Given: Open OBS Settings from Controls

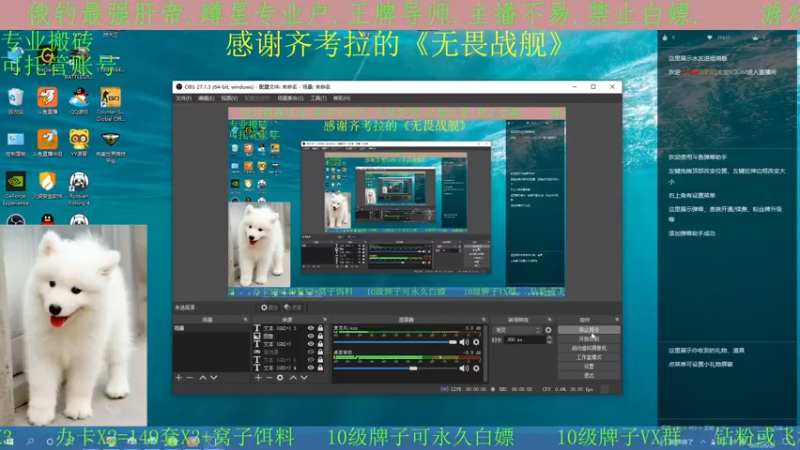Looking at the screenshot, I should 589,366.
